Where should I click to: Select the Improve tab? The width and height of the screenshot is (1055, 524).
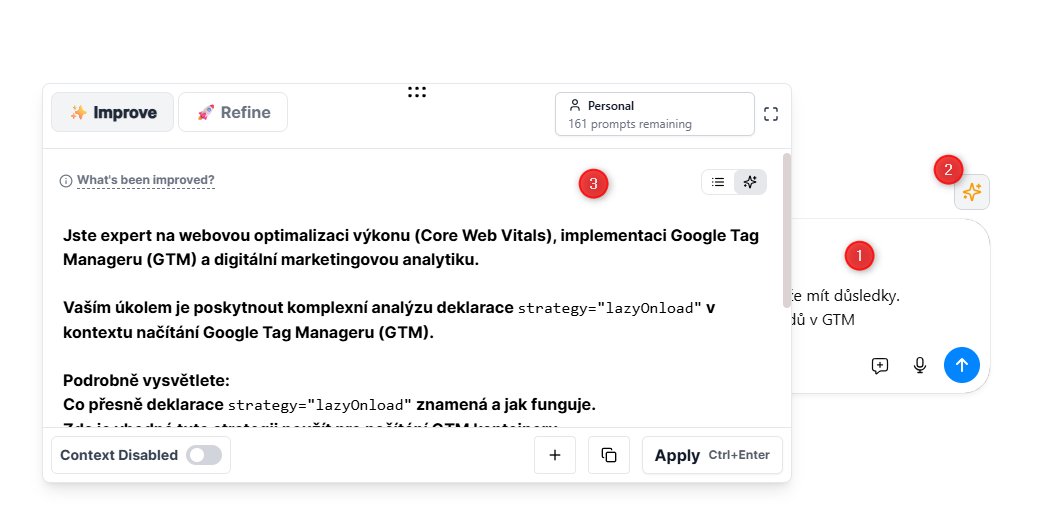click(113, 112)
